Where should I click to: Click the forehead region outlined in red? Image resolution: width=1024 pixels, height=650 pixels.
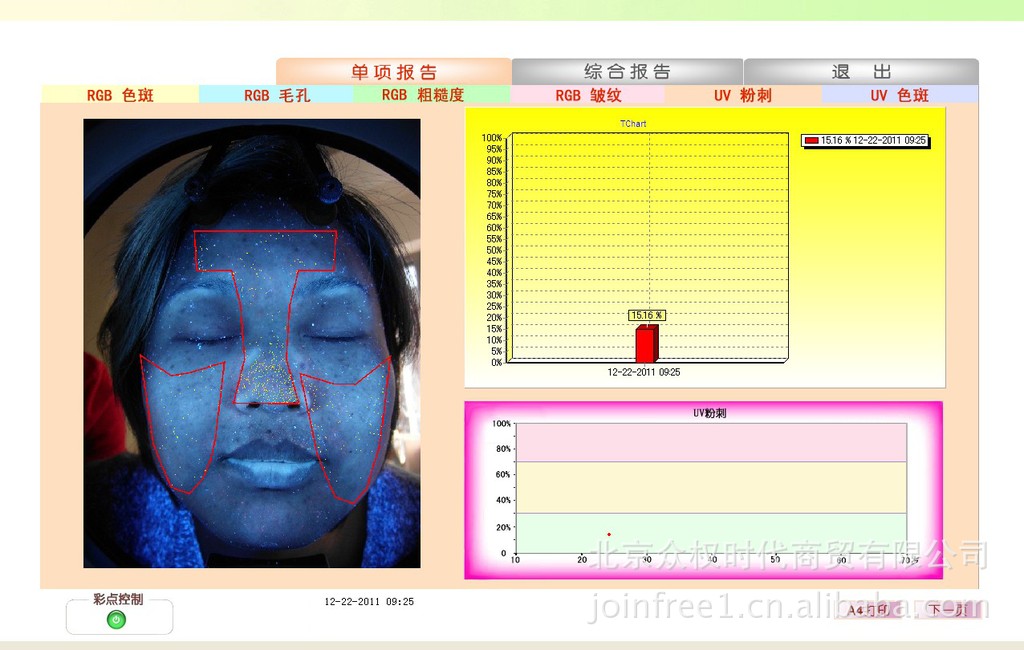tap(265, 250)
